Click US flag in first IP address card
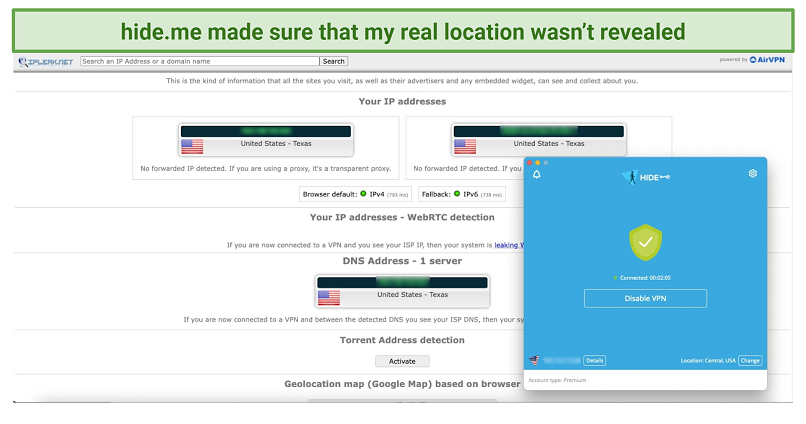The height and width of the screenshot is (424, 806). pos(192,146)
